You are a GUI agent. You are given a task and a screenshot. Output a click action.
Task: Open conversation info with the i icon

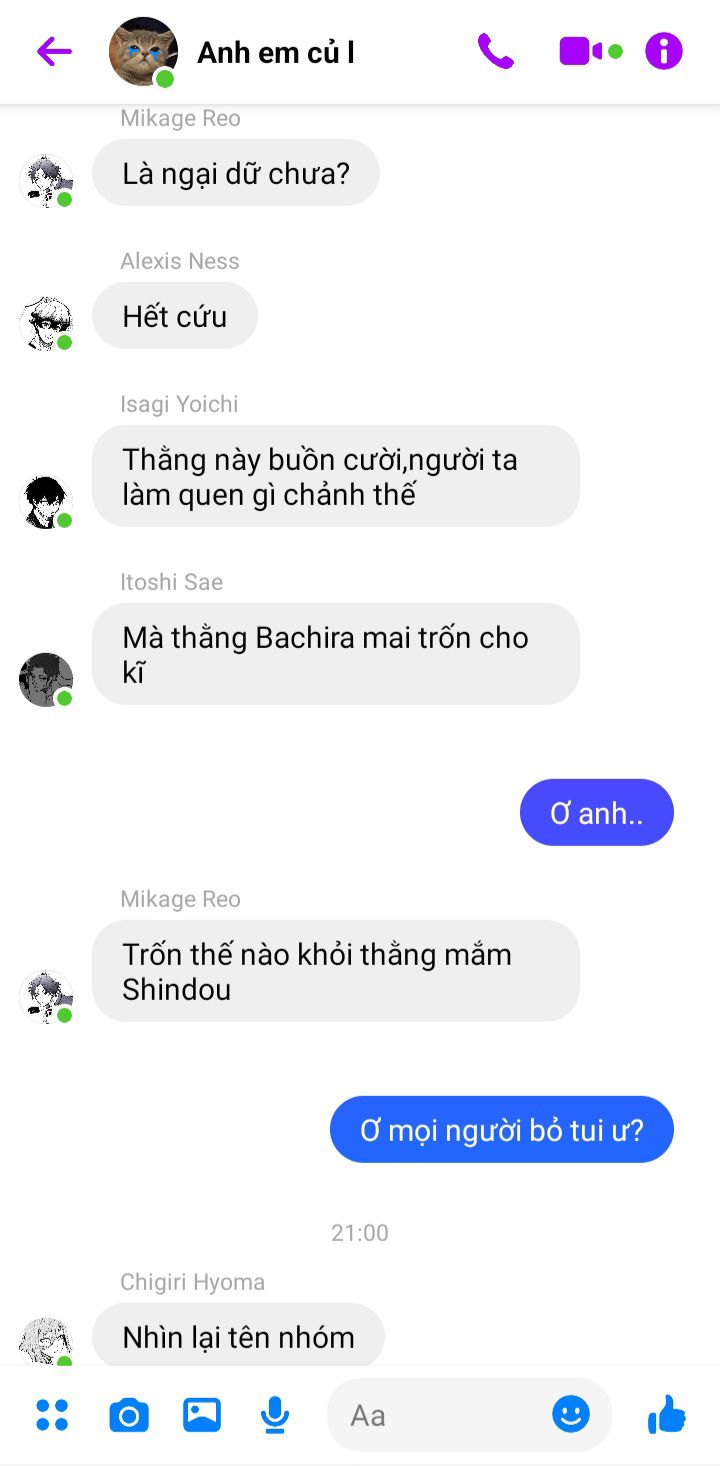[664, 51]
